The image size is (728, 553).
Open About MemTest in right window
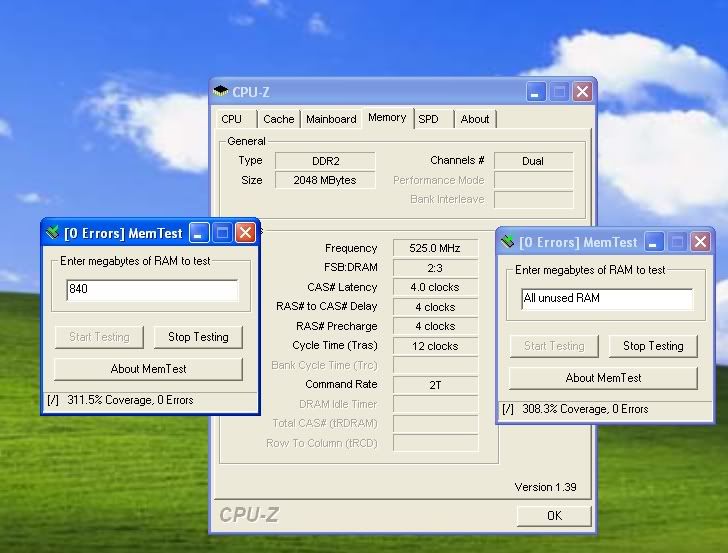(604, 378)
